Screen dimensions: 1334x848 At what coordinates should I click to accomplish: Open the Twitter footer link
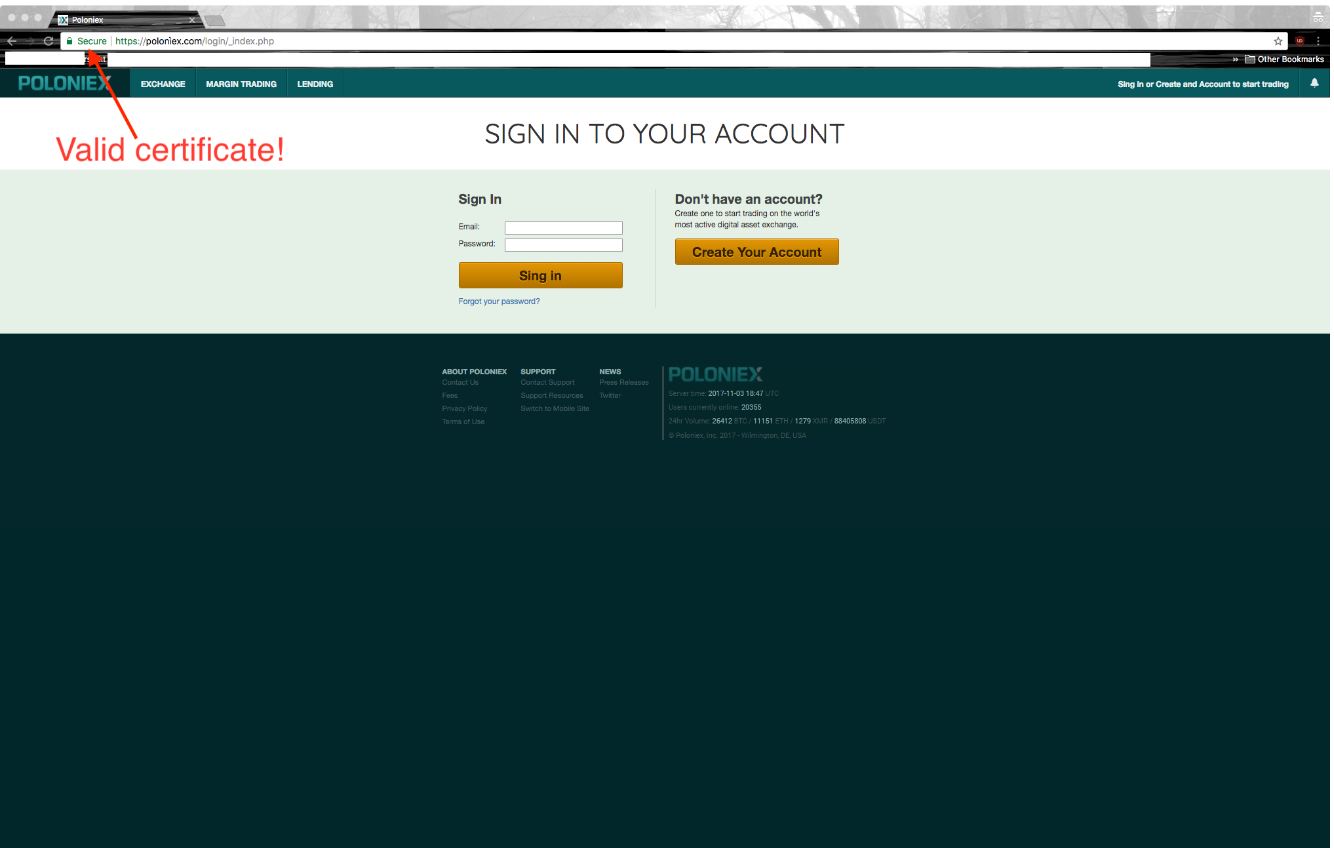click(610, 396)
